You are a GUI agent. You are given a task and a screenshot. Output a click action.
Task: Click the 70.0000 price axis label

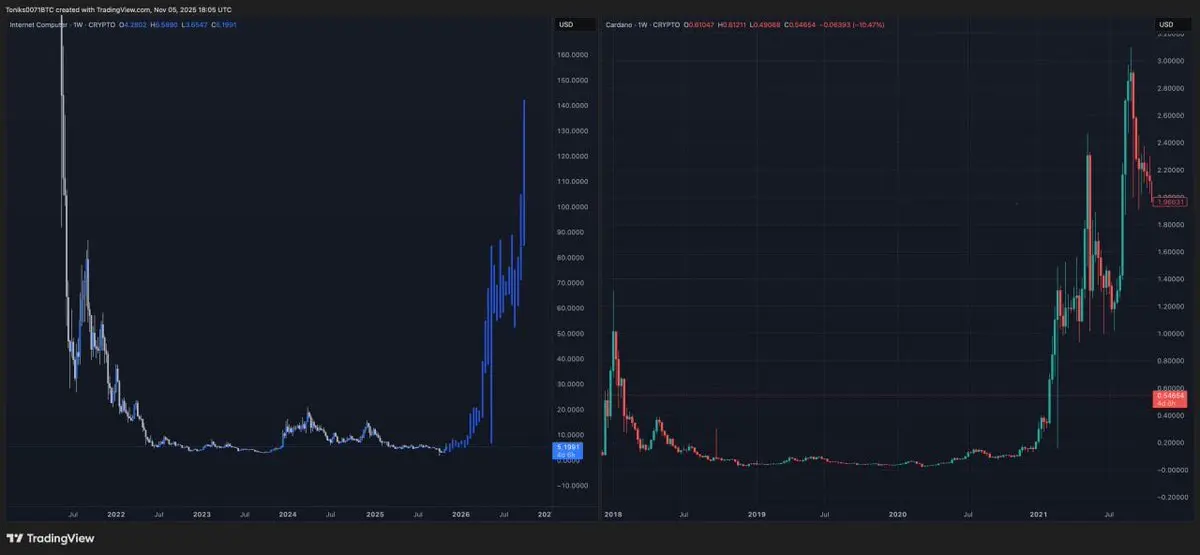click(572, 283)
